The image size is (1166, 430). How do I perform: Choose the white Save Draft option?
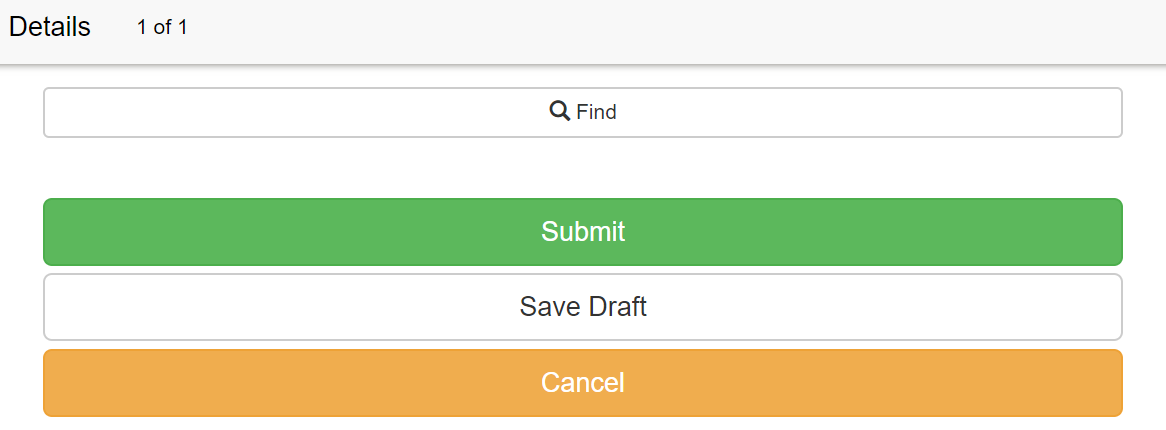point(582,307)
